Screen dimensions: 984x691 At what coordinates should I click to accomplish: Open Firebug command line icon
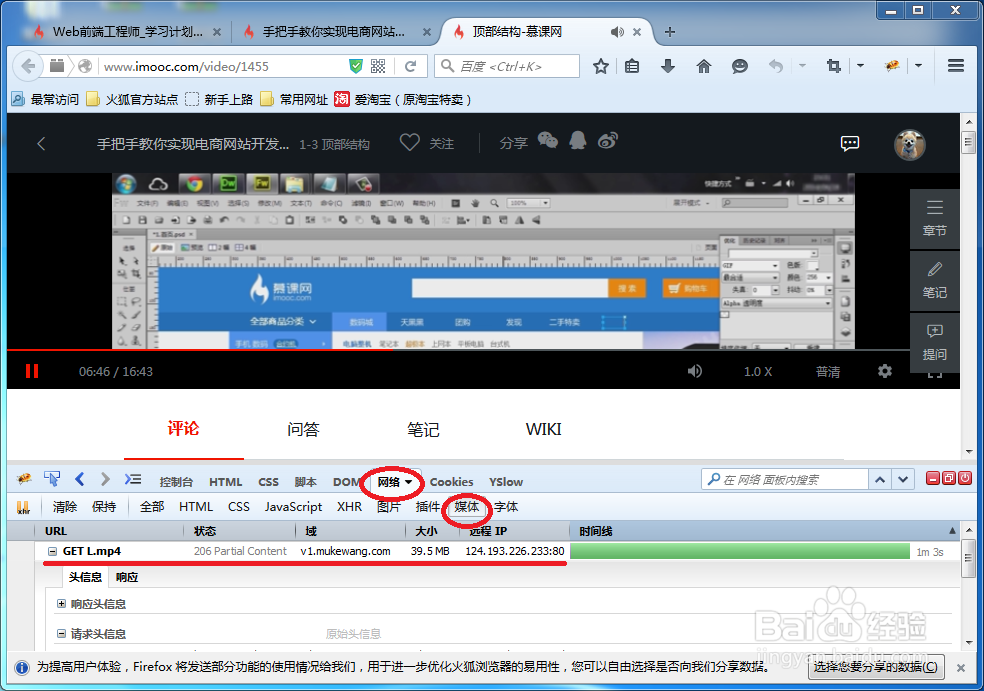click(x=132, y=479)
